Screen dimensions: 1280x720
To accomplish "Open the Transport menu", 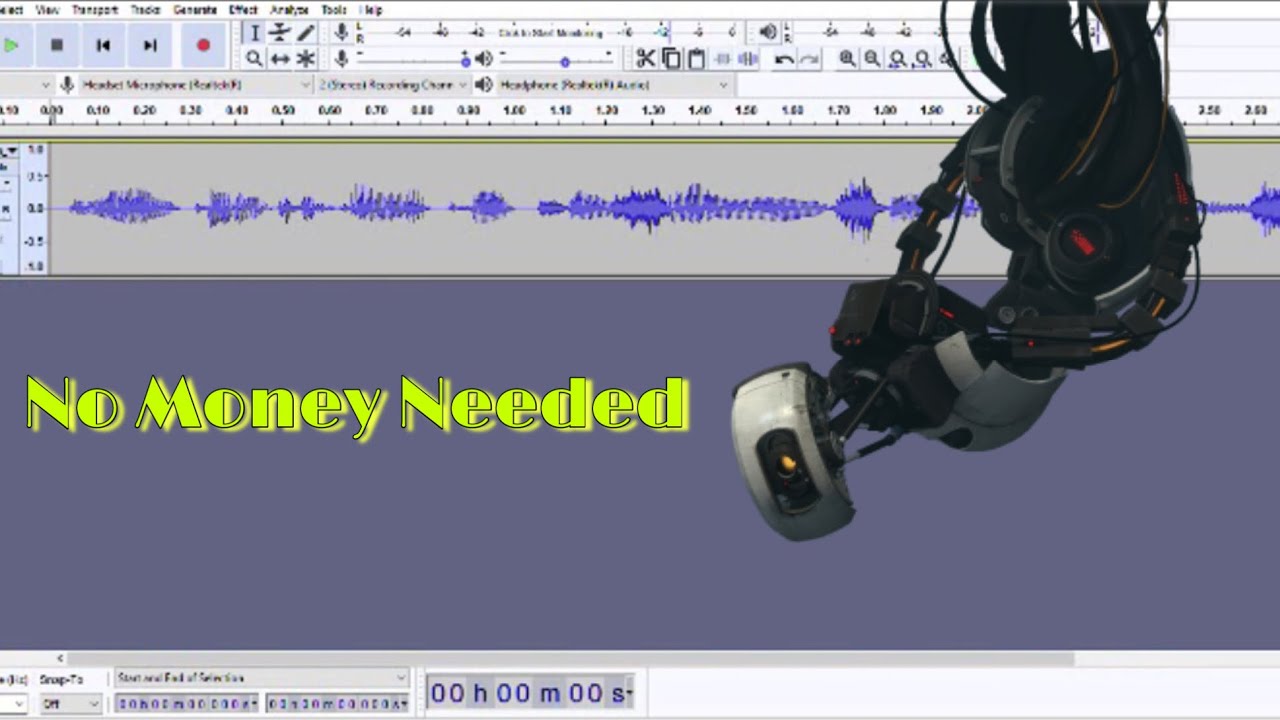I will [95, 9].
